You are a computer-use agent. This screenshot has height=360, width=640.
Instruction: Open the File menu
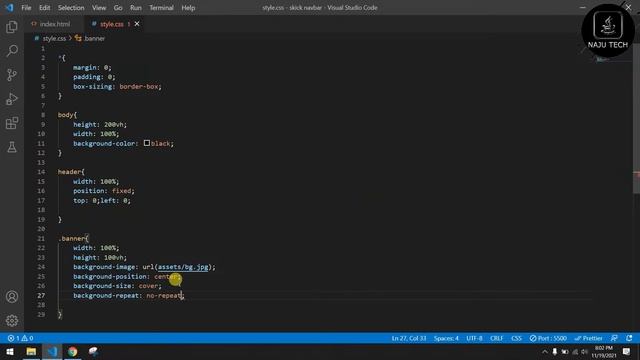coord(26,8)
